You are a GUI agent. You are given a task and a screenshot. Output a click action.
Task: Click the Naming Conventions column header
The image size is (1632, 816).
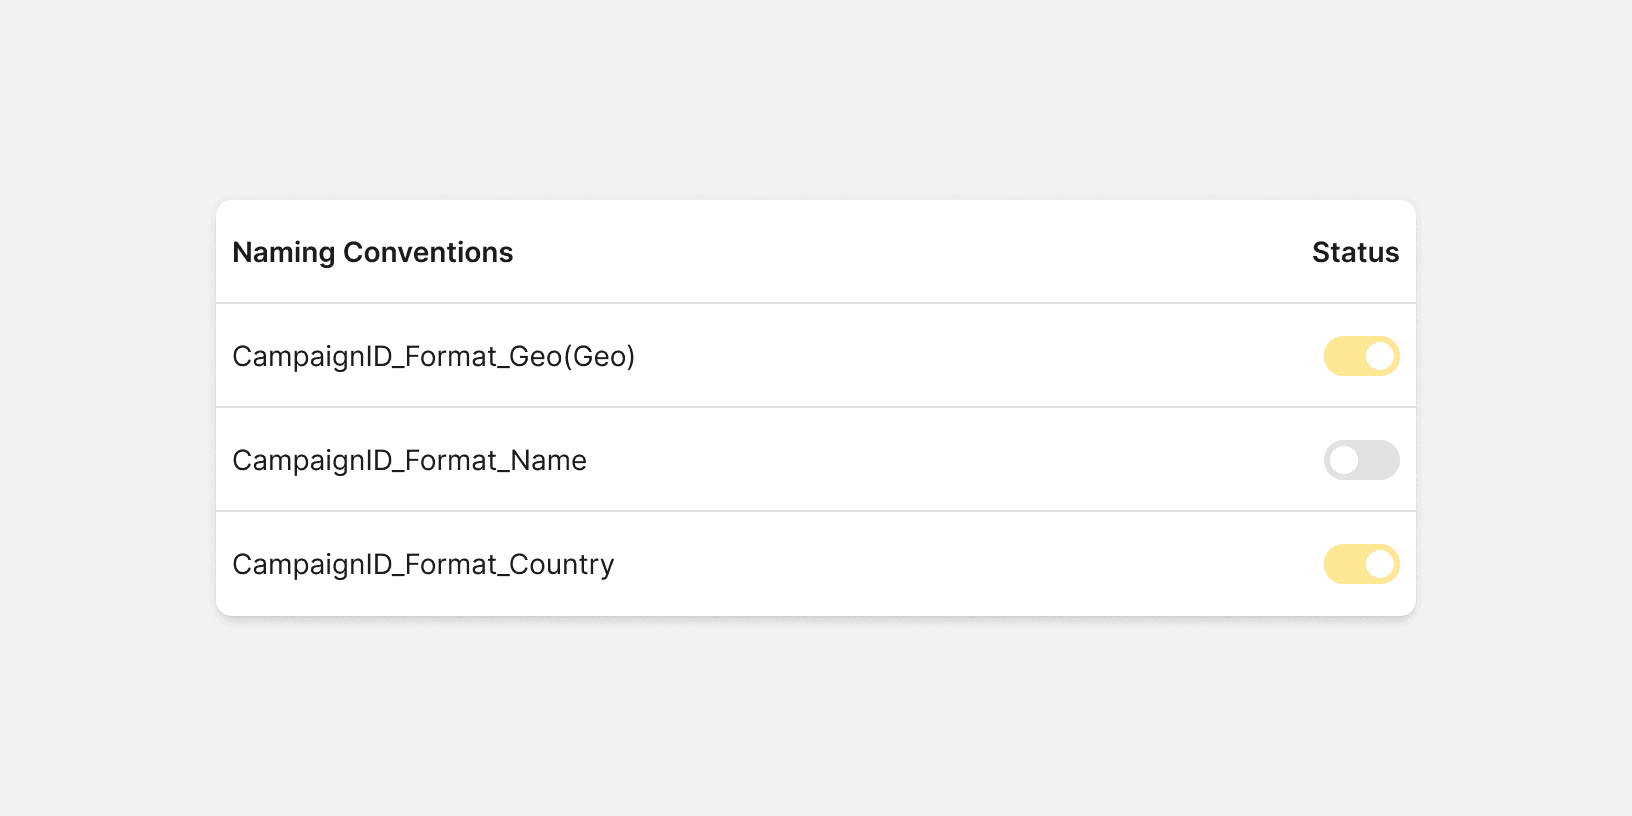(x=372, y=252)
